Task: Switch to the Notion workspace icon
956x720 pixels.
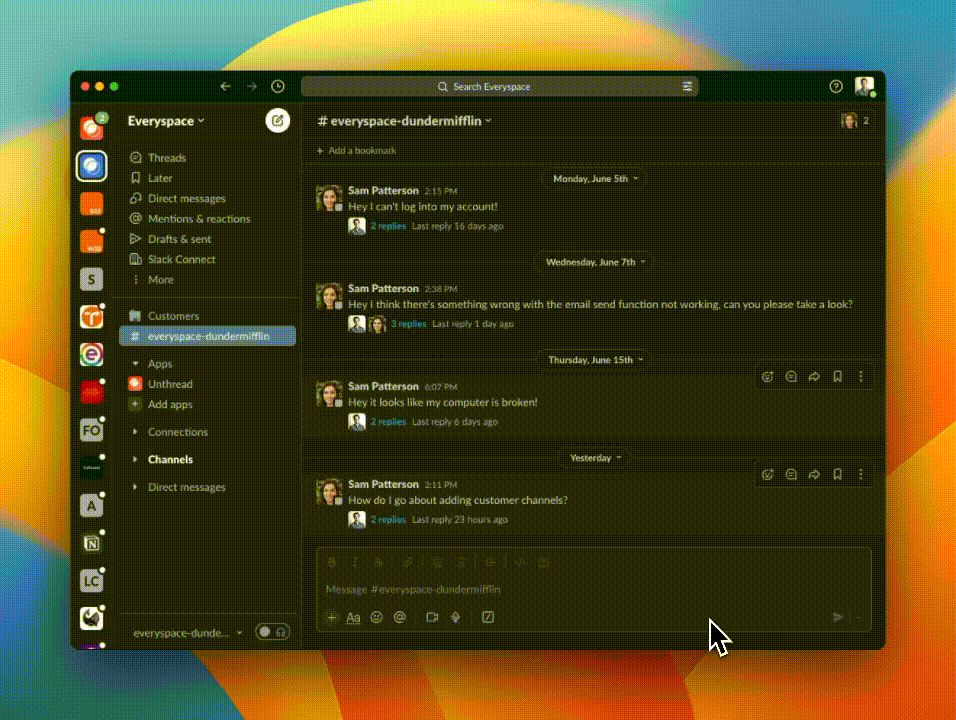Action: point(91,543)
